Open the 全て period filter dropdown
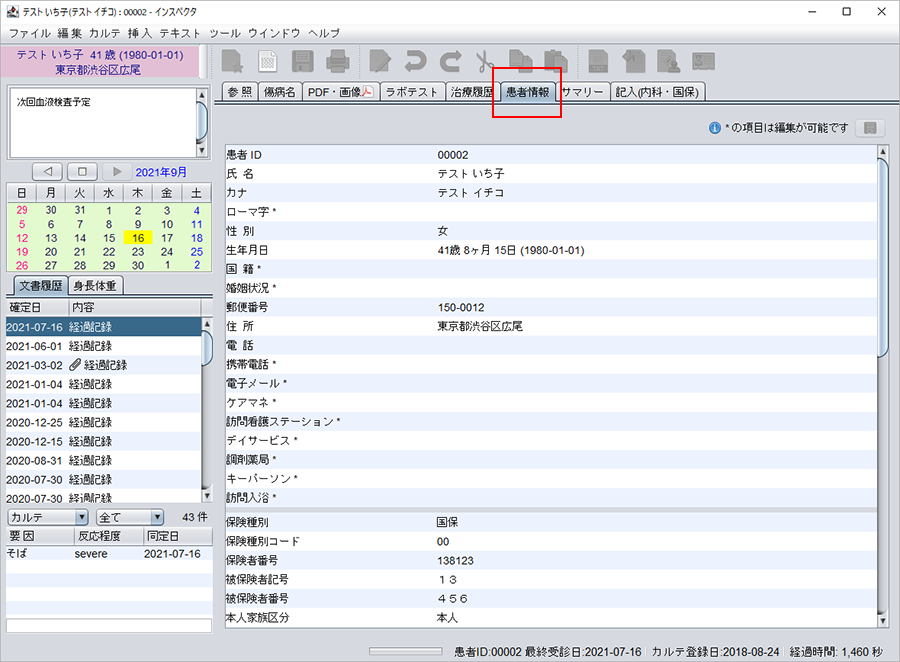Screen dimensions: 900x662 tap(129, 517)
